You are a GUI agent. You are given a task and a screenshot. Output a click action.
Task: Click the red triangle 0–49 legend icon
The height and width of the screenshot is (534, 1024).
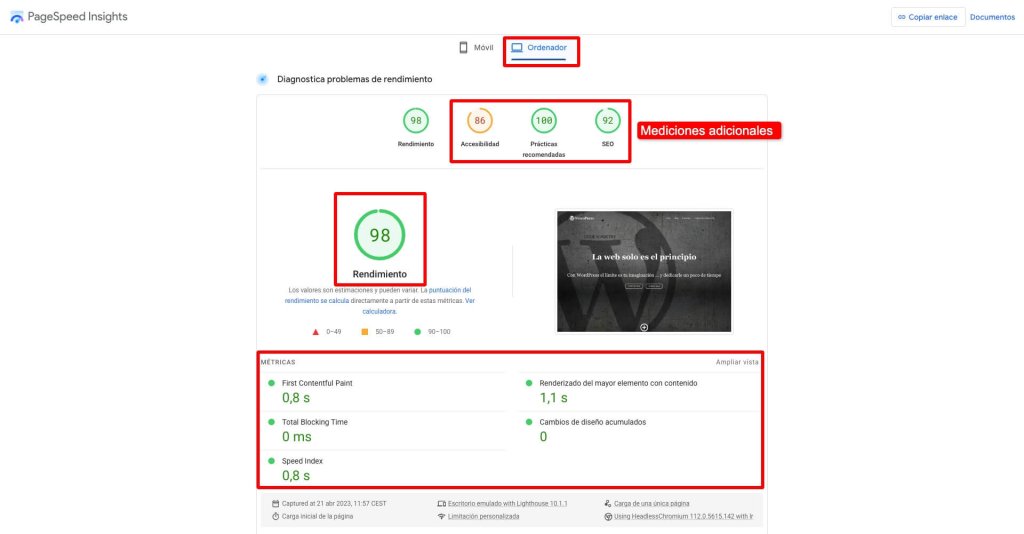[315, 332]
